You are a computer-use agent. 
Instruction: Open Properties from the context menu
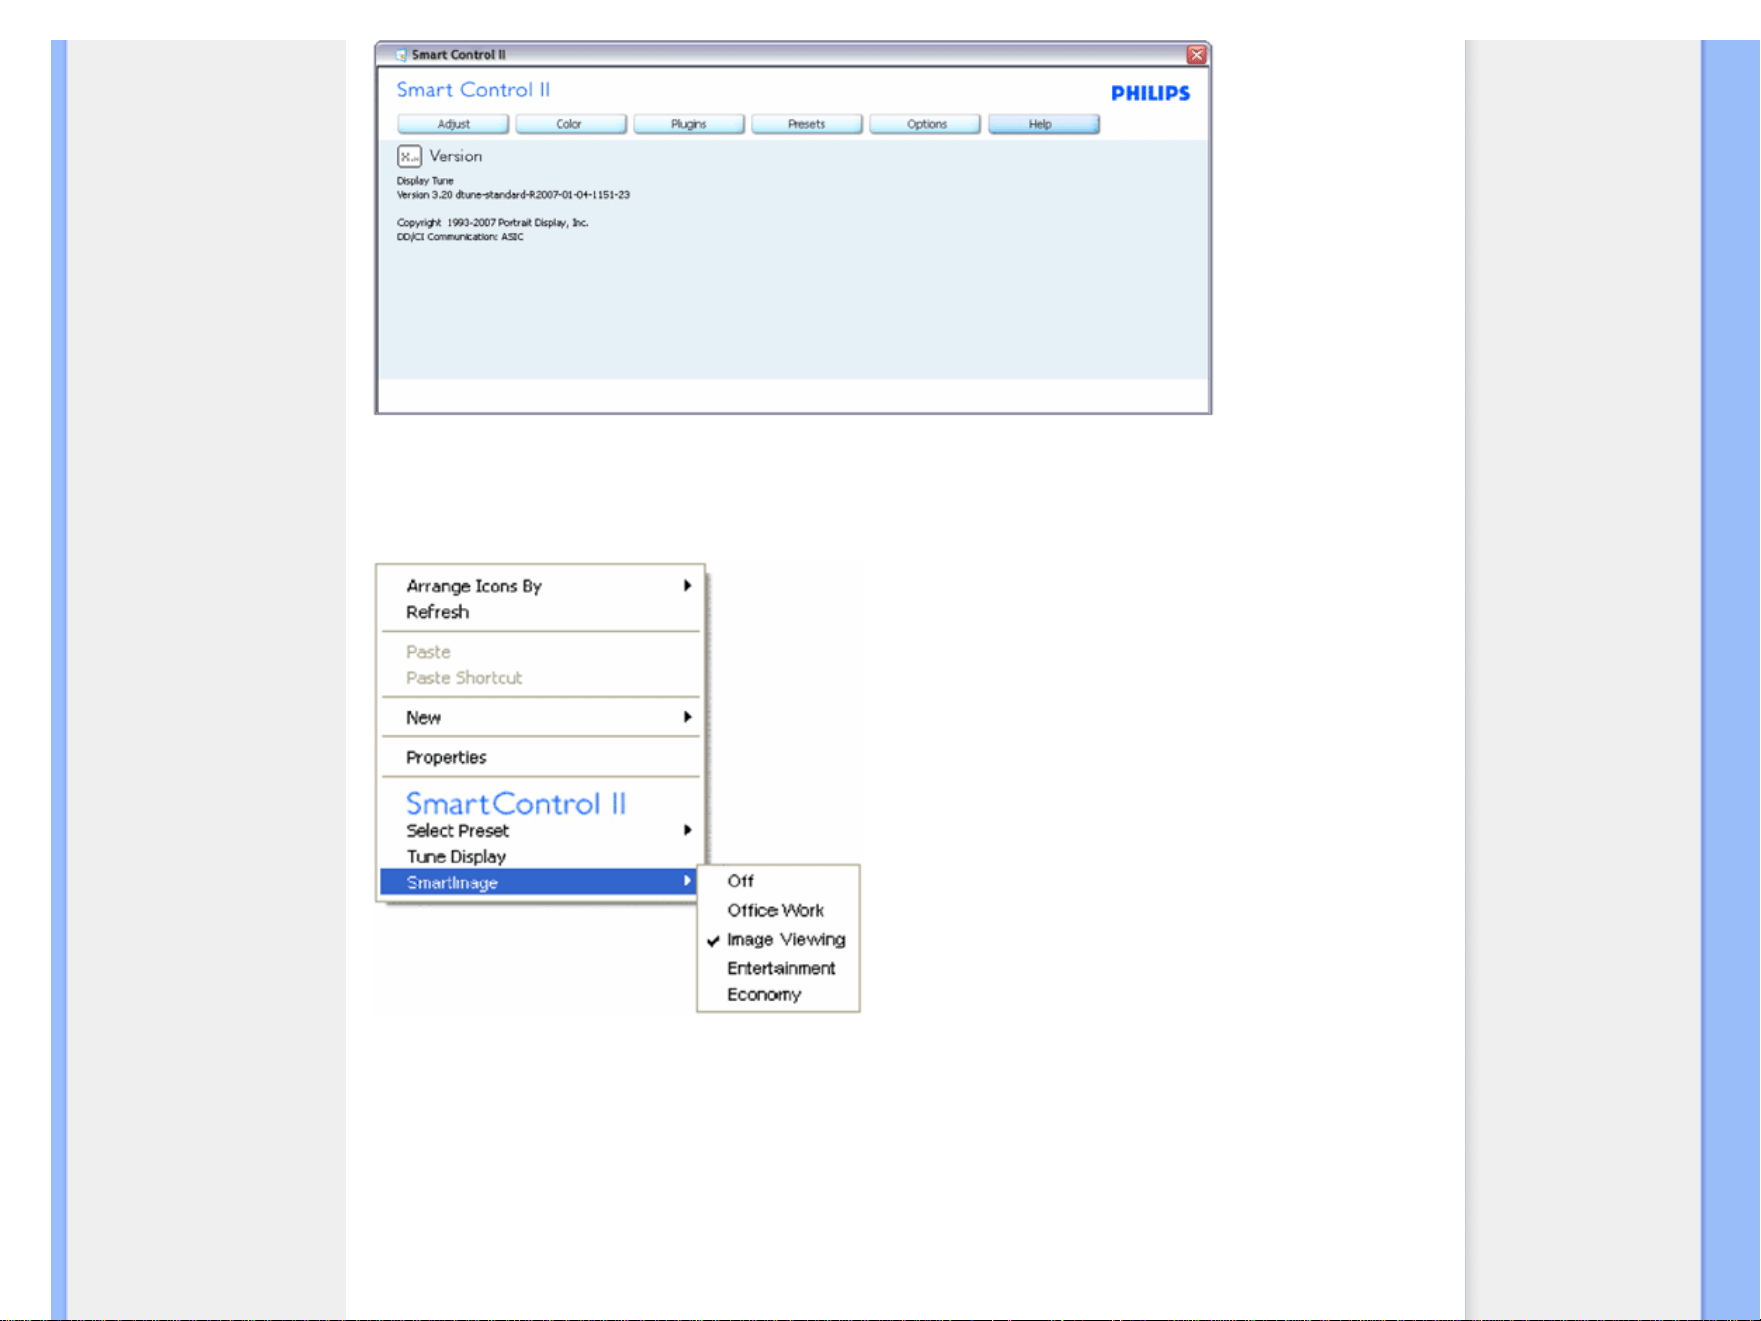coord(540,758)
